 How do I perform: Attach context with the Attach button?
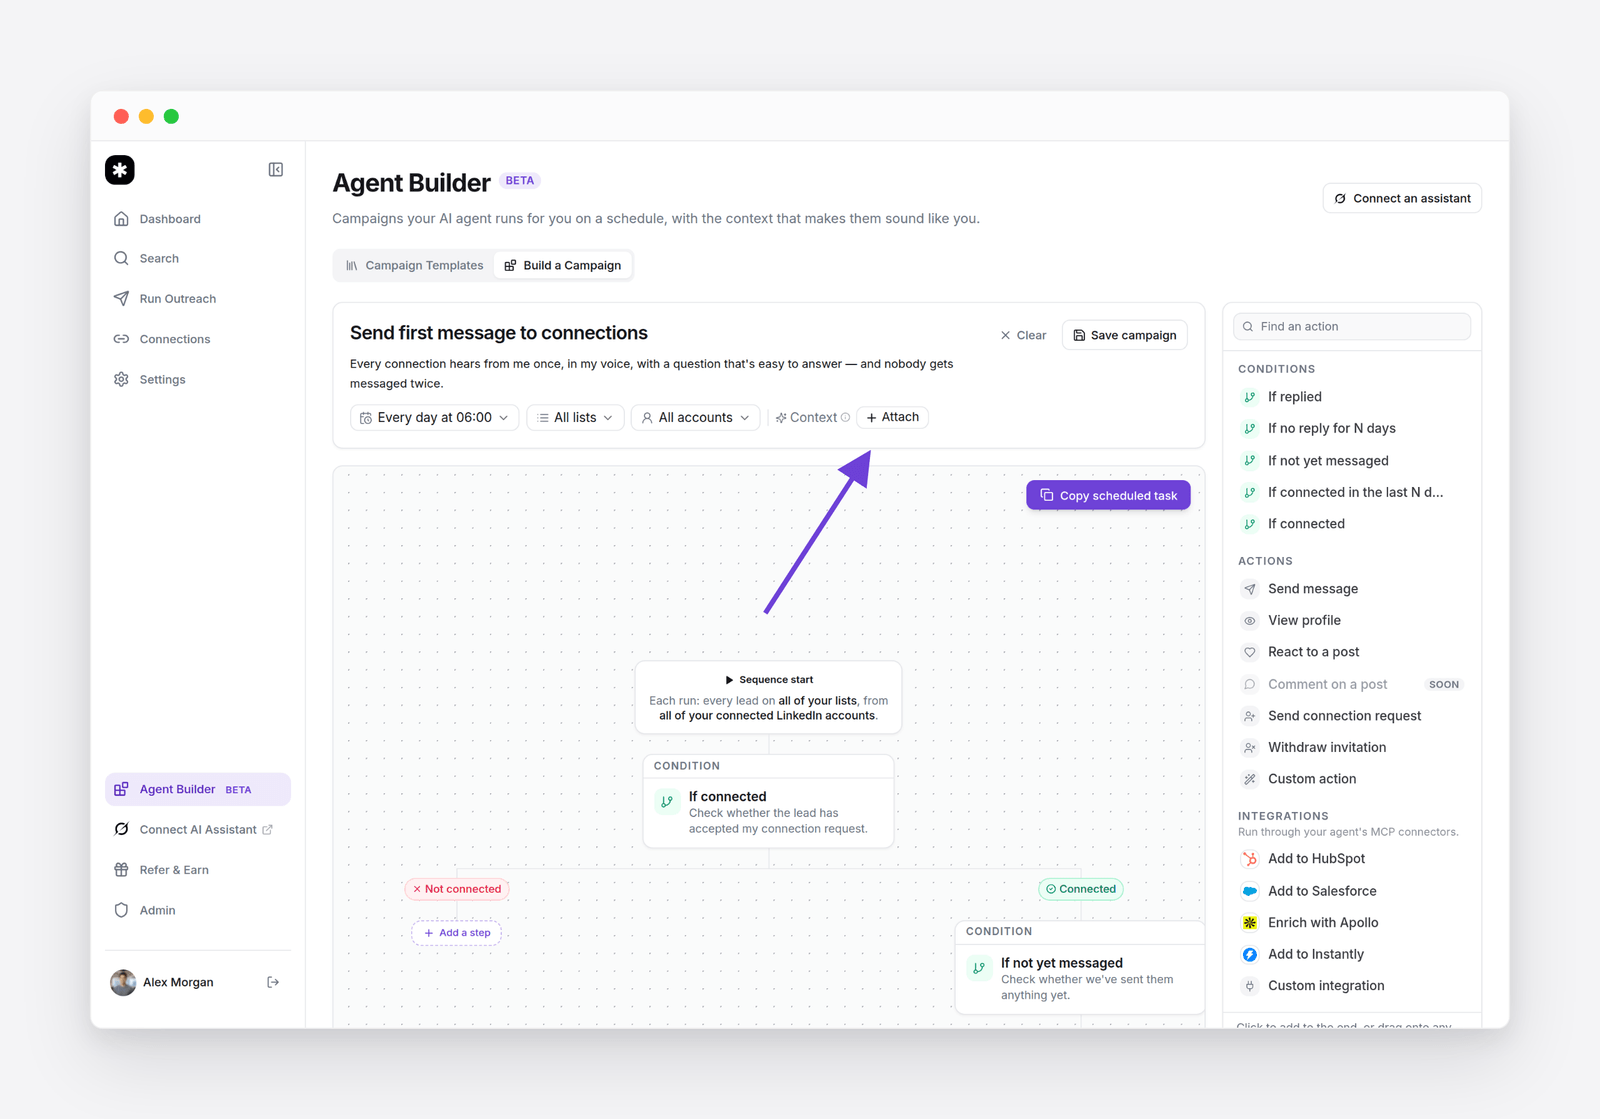coord(893,417)
